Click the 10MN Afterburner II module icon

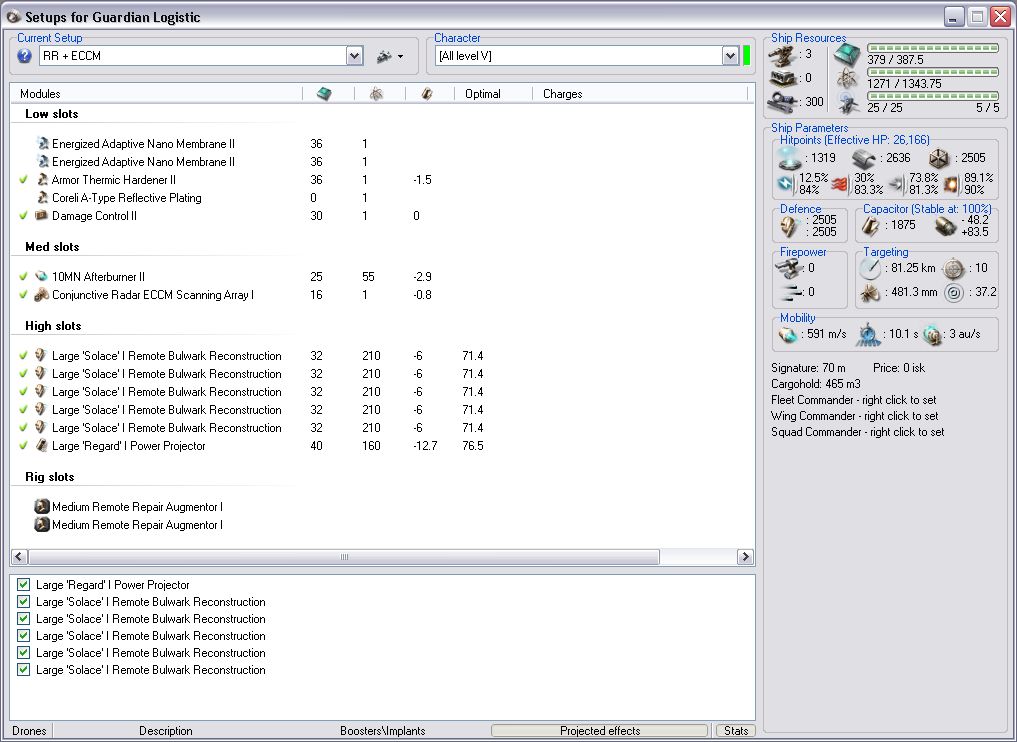pyautogui.click(x=41, y=277)
